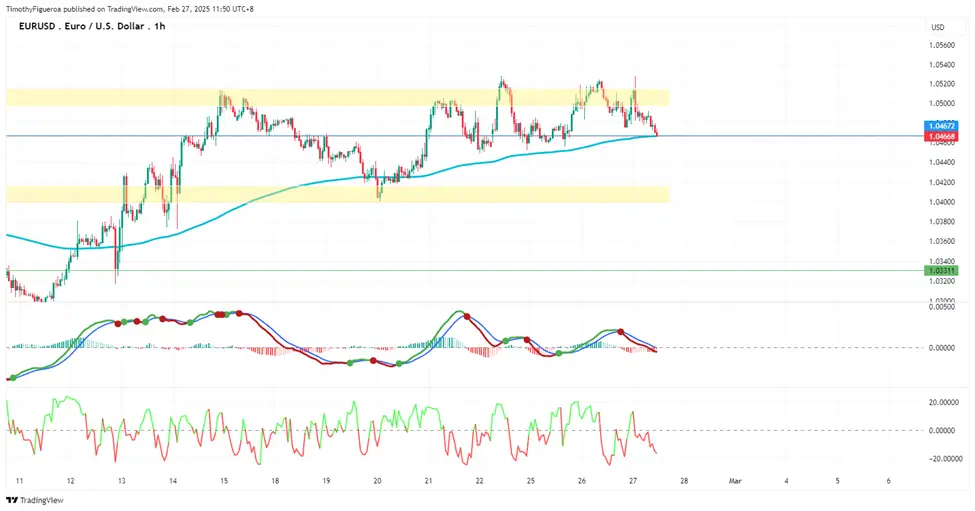Click the EURUSD Euro / U.S. Dollar 1h title
This screenshot has height=511, width=975.
[x=92, y=26]
